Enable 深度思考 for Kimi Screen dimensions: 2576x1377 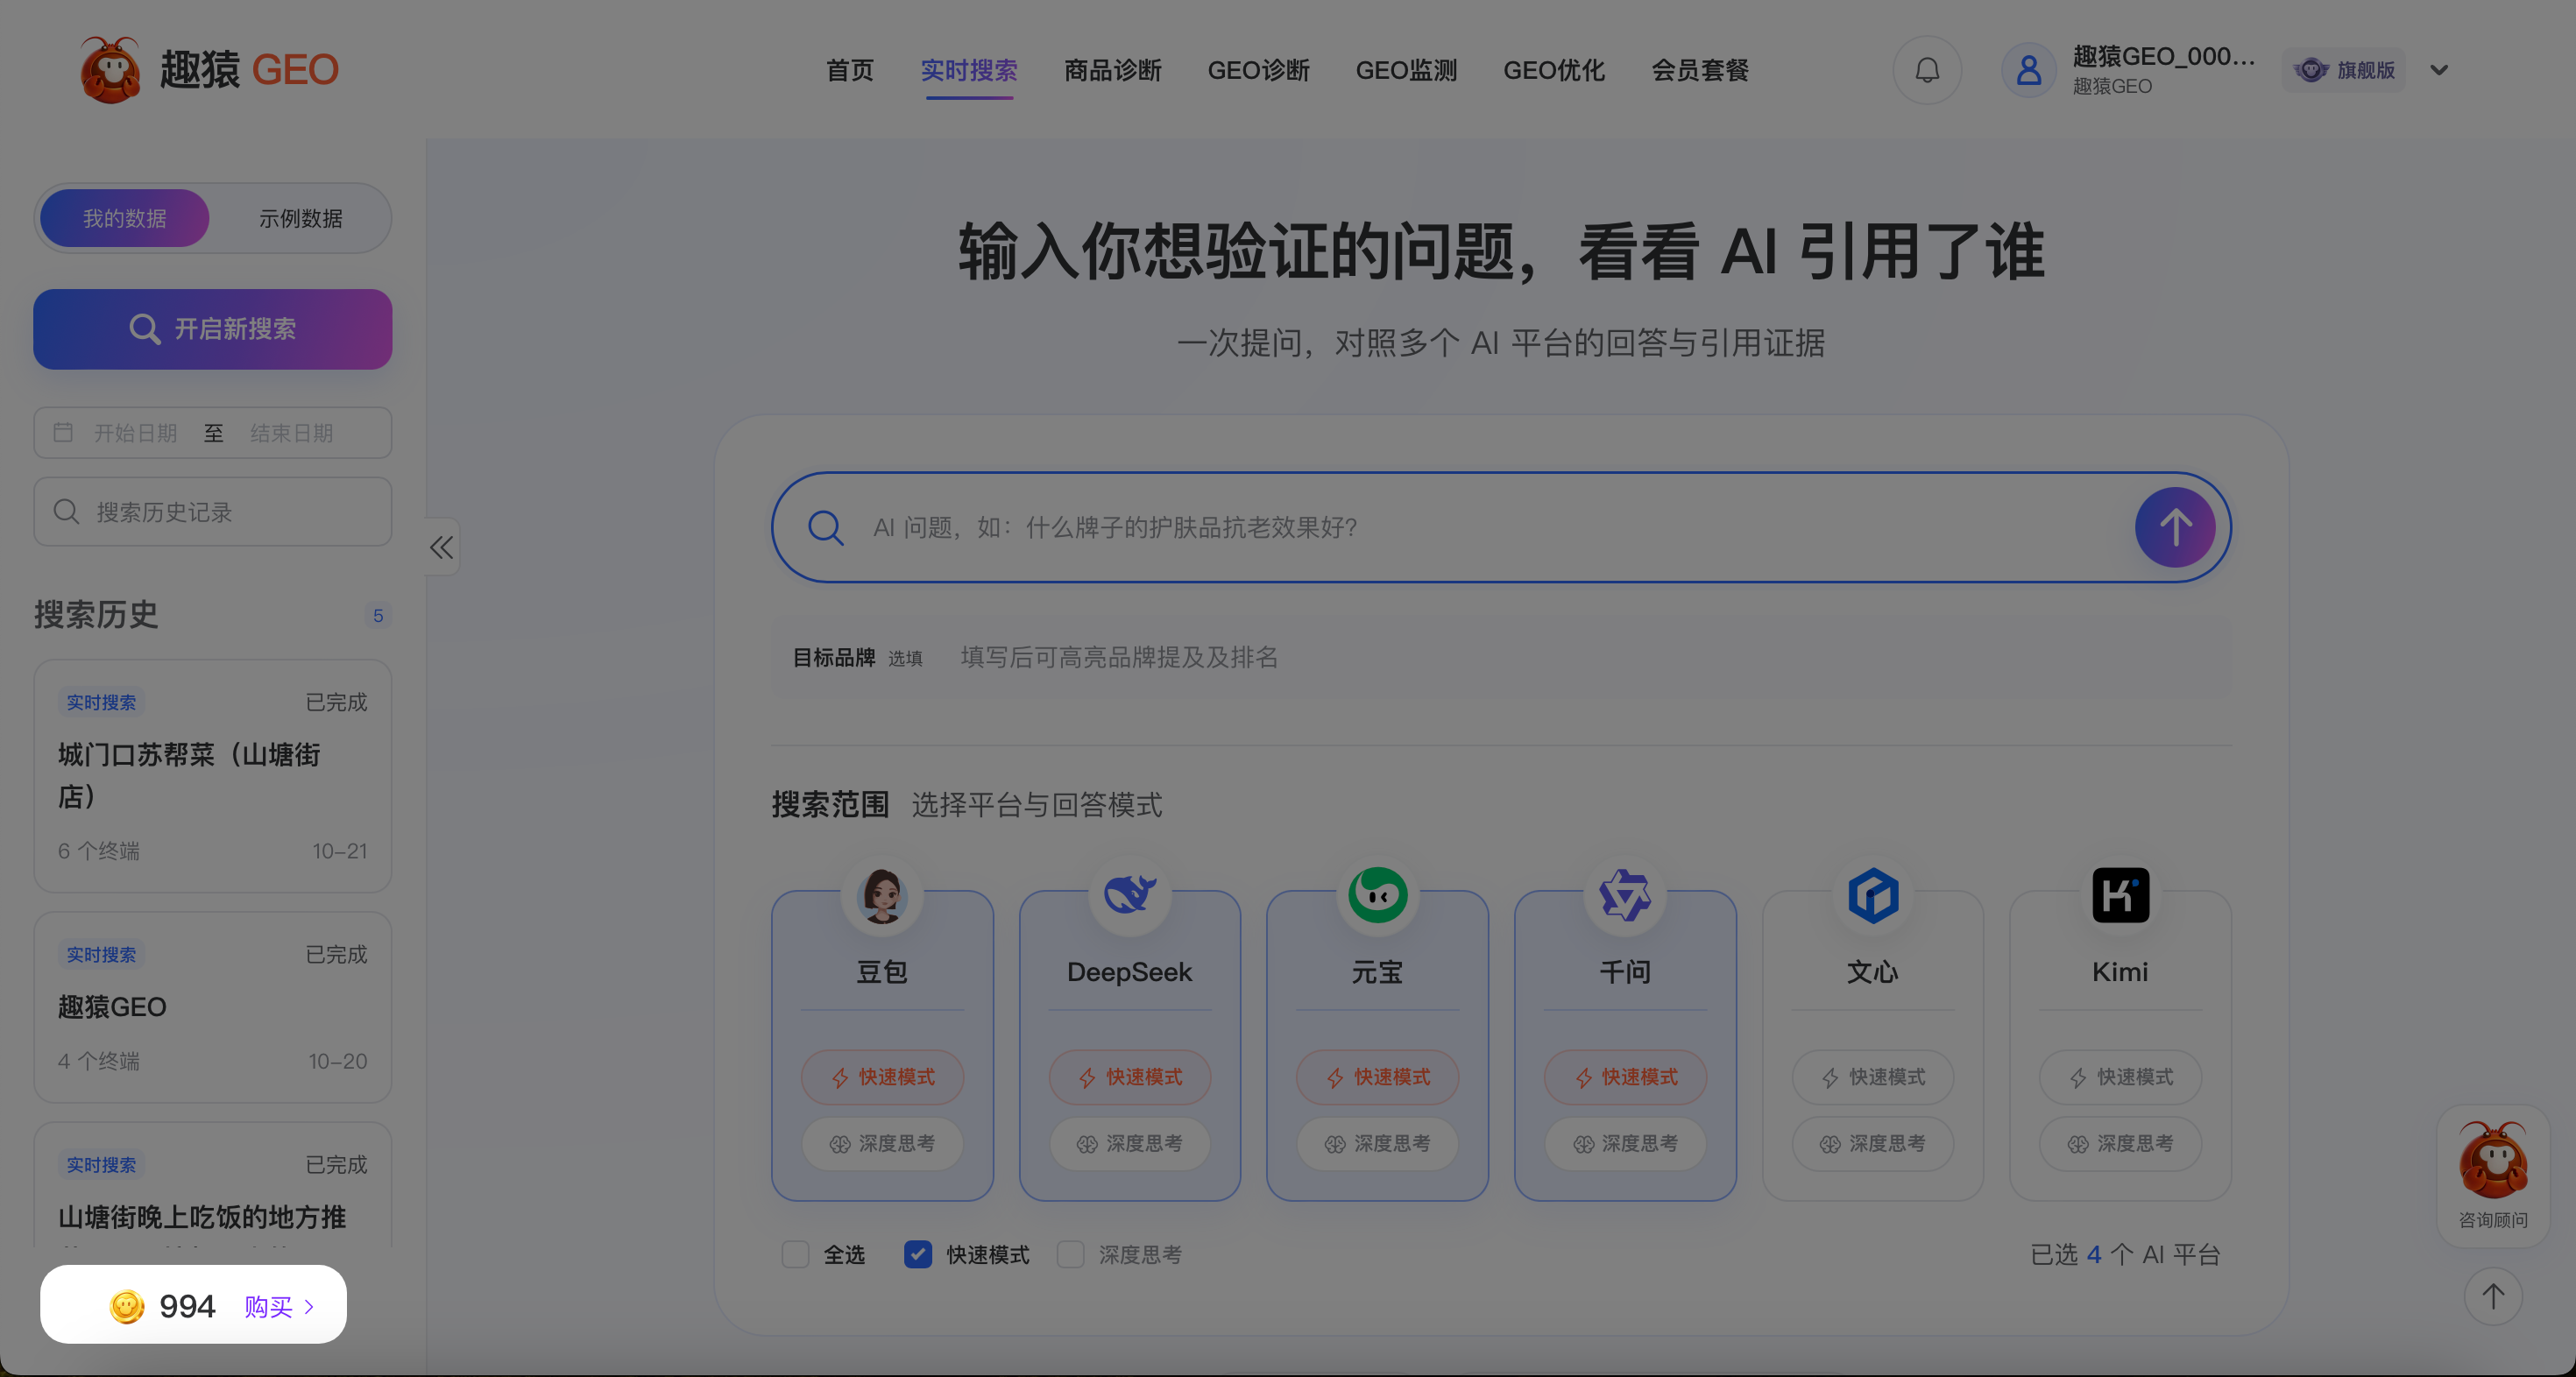pyautogui.click(x=2120, y=1143)
